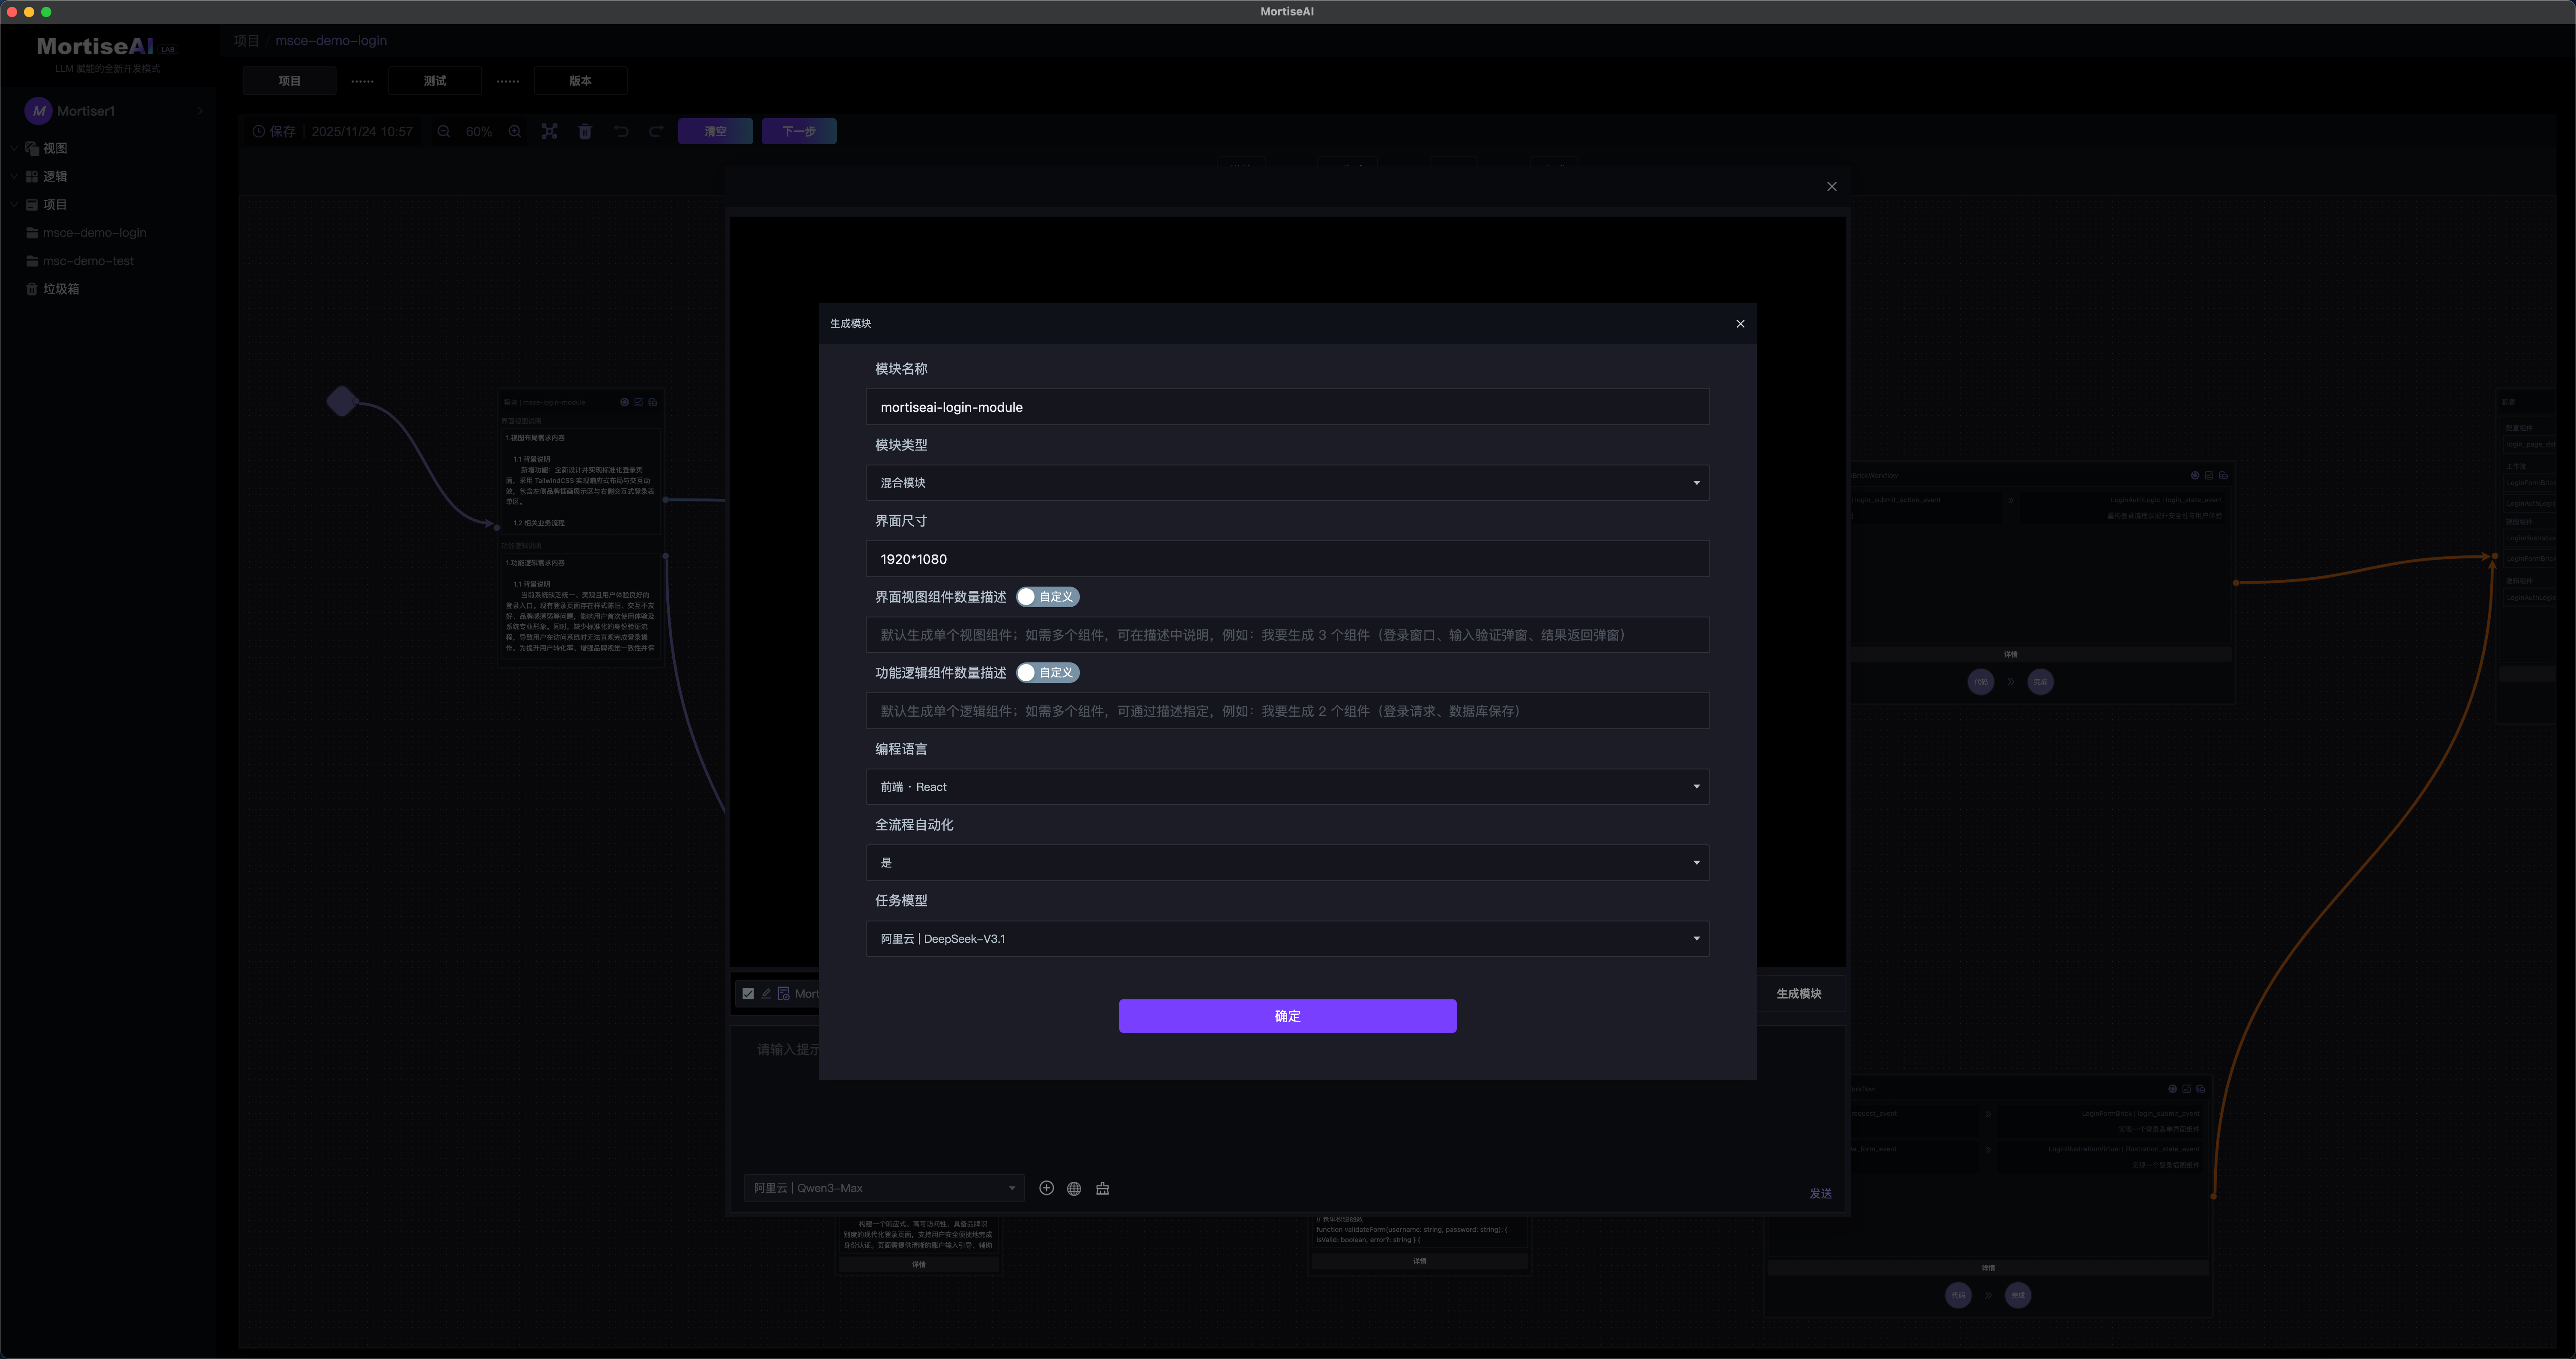The height and width of the screenshot is (1359, 2576).
Task: Click the zoom out magnifier icon
Action: click(x=444, y=131)
